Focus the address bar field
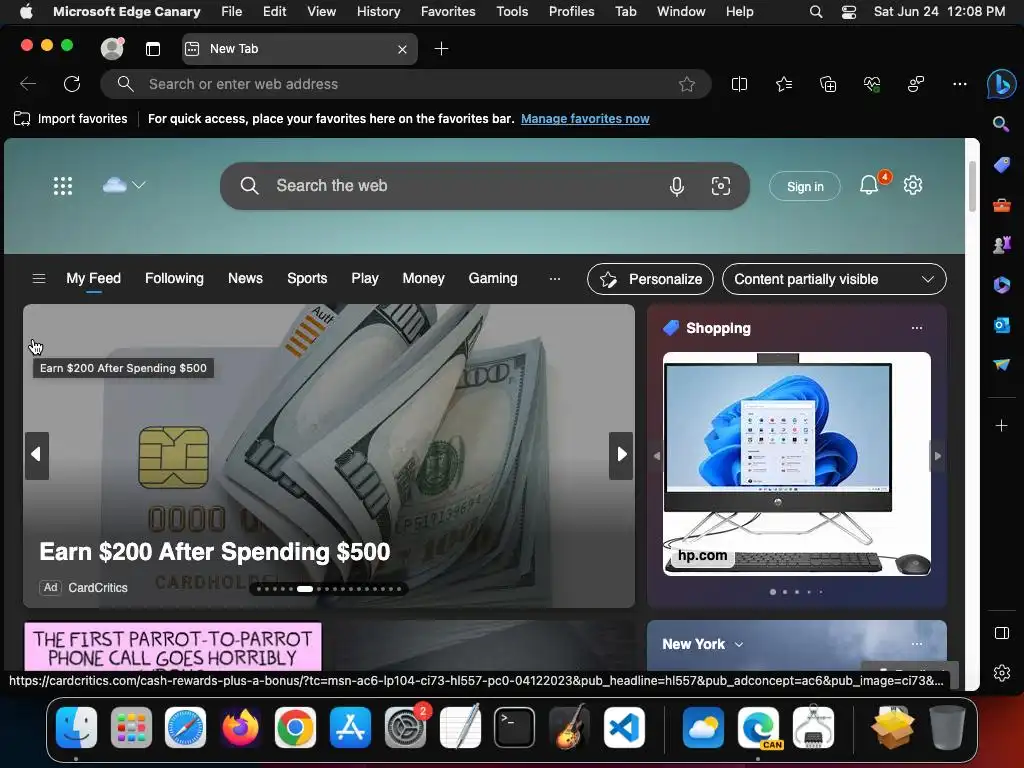1024x768 pixels. pyautogui.click(x=405, y=84)
